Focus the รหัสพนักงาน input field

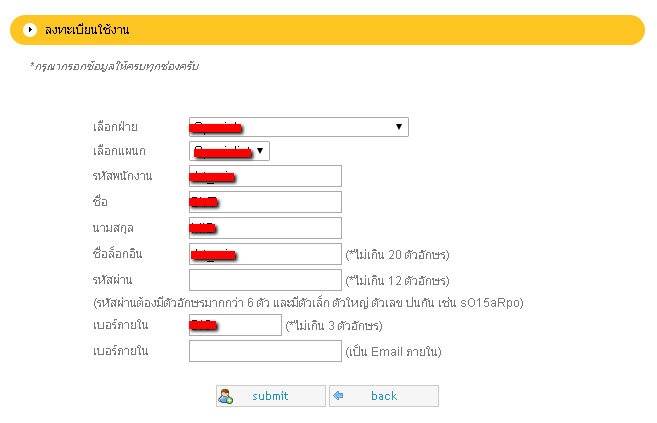(265, 177)
